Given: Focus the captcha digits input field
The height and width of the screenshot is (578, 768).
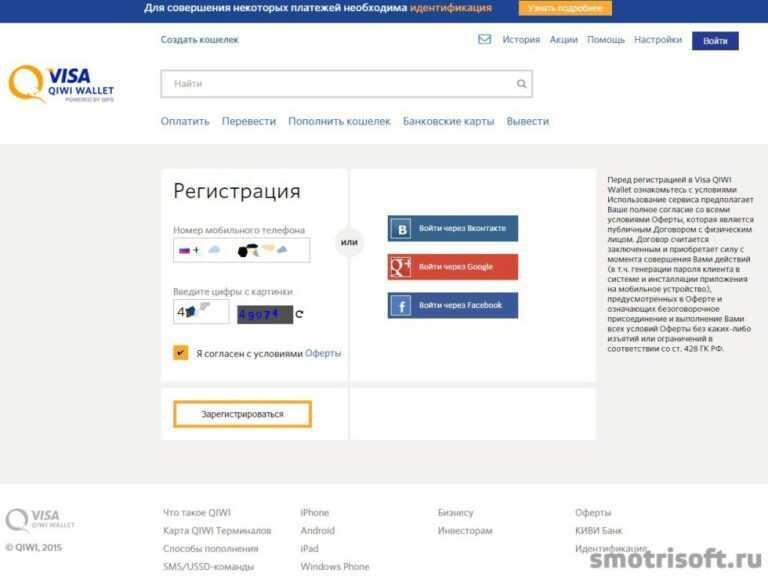Looking at the screenshot, I should point(201,312).
